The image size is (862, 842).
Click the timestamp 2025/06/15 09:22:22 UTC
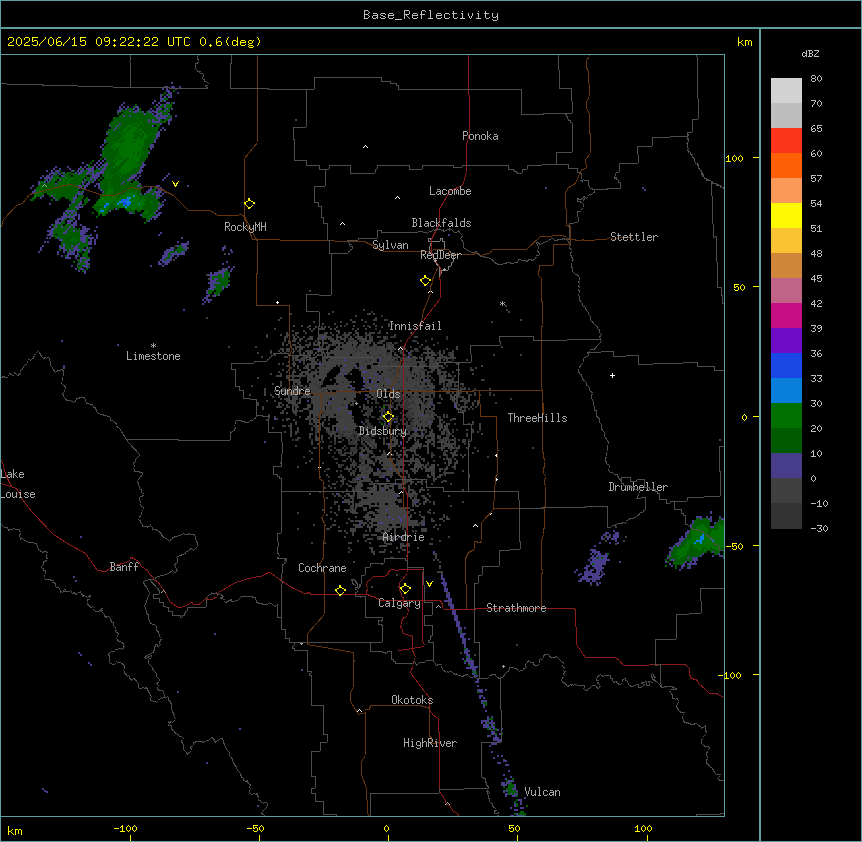coord(99,42)
